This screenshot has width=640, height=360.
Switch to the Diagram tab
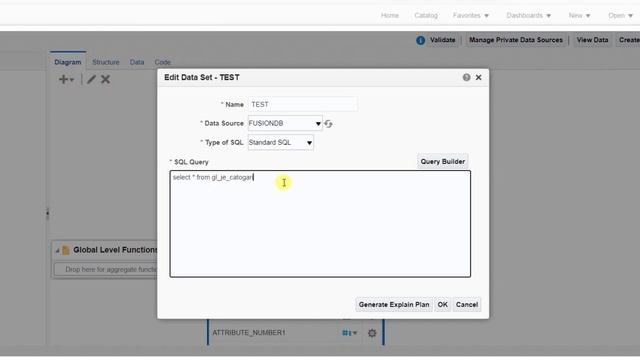click(x=68, y=62)
